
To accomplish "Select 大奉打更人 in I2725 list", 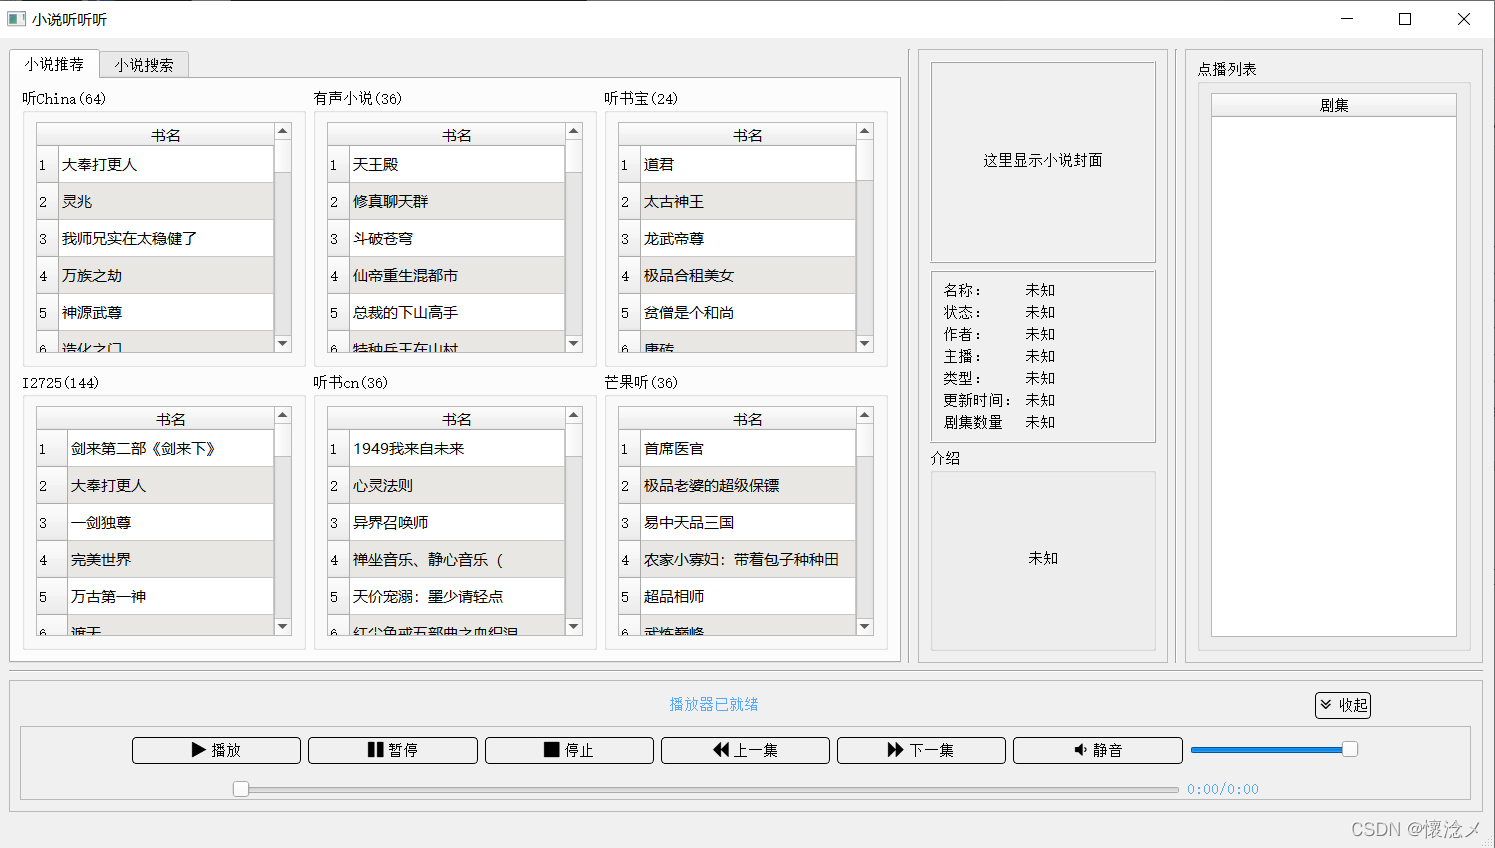I will point(170,485).
